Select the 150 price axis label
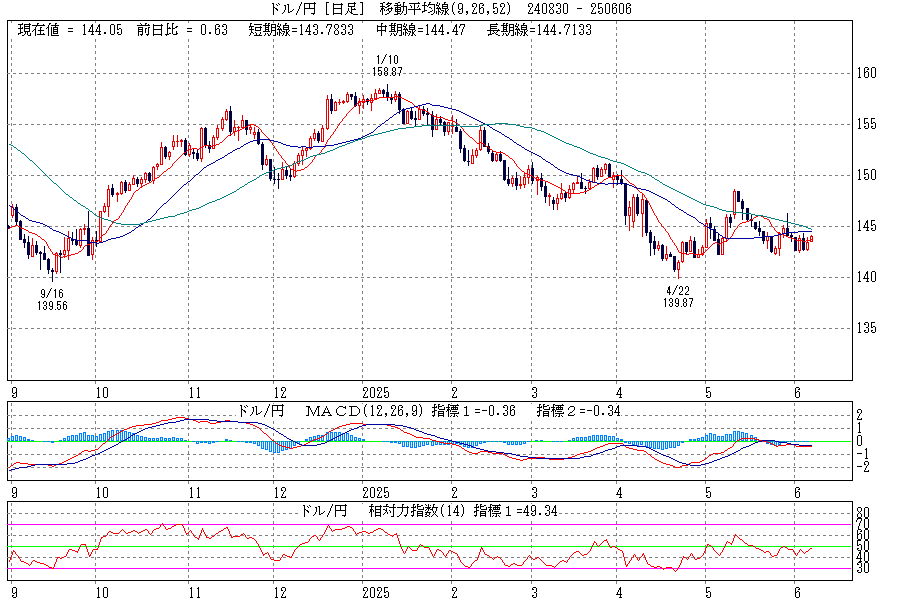 pyautogui.click(x=866, y=175)
